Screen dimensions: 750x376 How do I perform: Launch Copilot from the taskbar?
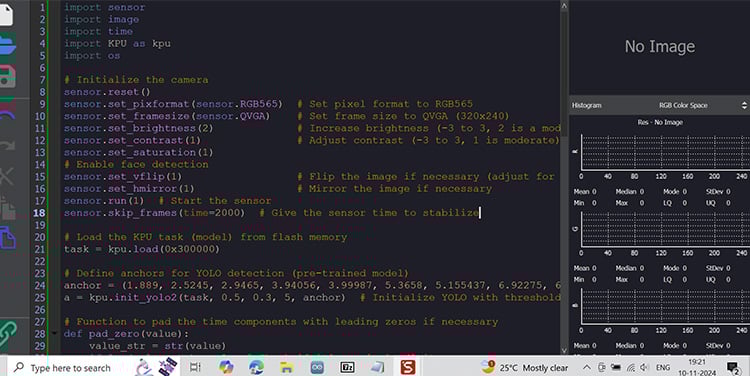[226, 367]
